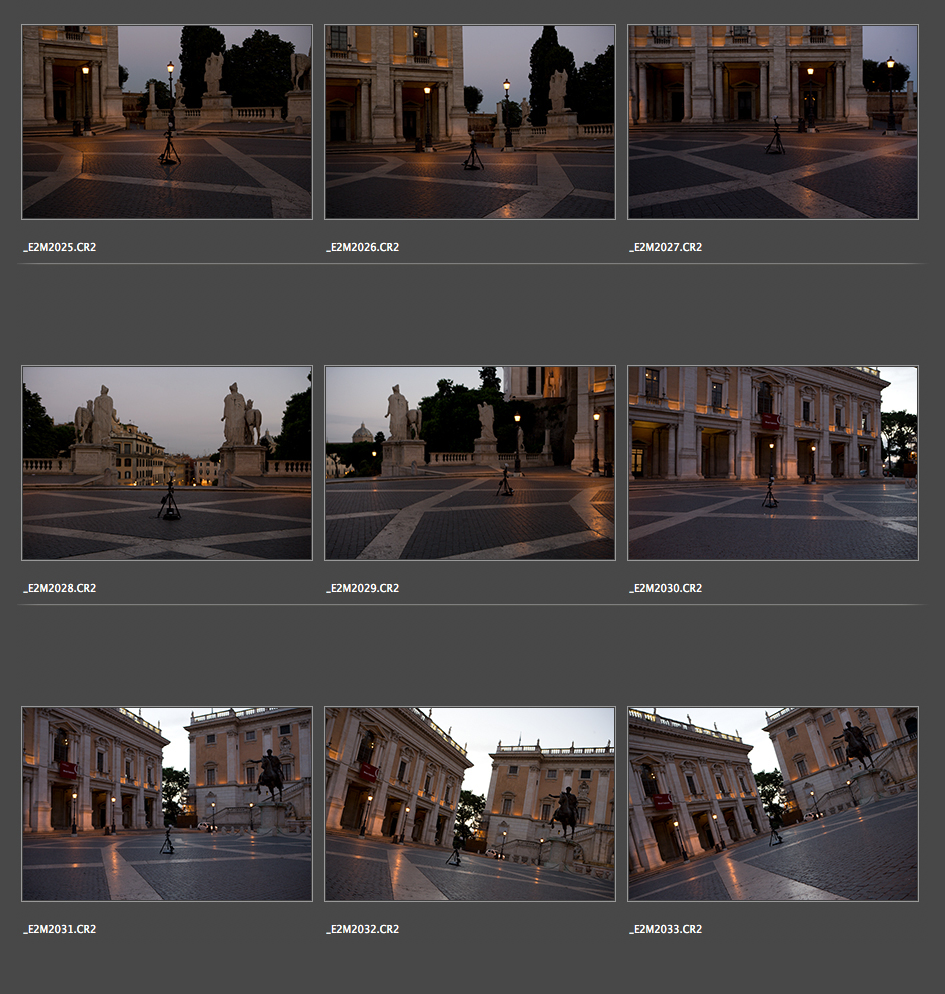
Task: Select thumbnail with two statues and skyline
Action: click(167, 463)
